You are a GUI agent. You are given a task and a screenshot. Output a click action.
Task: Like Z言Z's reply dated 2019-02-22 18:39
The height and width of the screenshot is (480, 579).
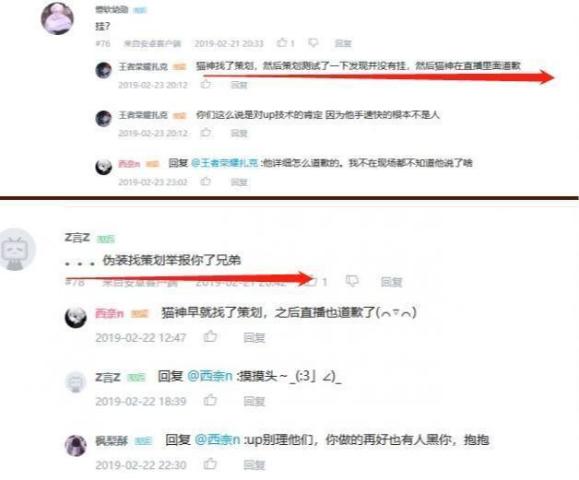pos(210,400)
